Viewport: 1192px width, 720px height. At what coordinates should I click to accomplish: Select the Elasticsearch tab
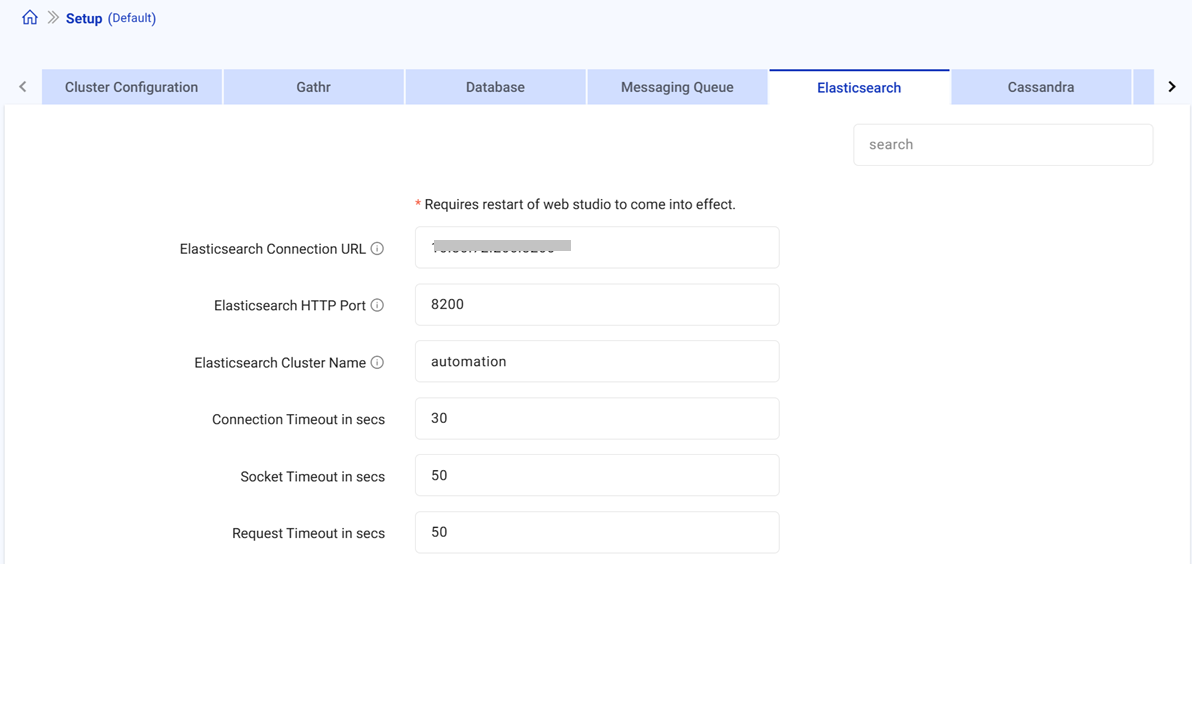(x=859, y=87)
